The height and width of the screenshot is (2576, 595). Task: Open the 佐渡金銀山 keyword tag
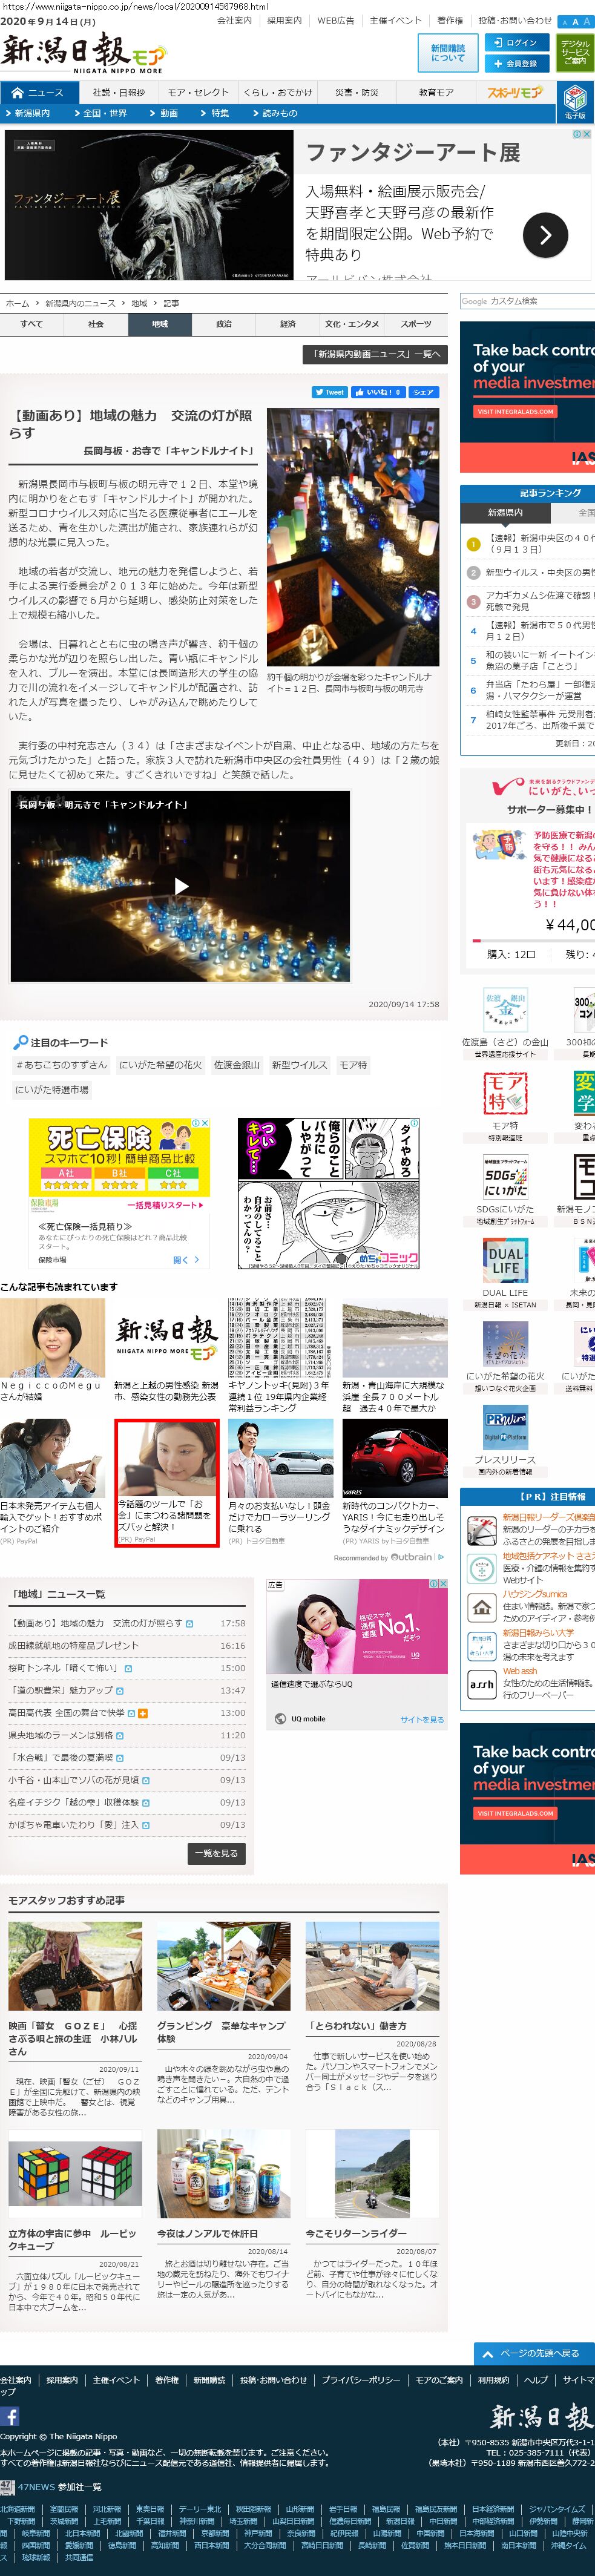pyautogui.click(x=236, y=1065)
